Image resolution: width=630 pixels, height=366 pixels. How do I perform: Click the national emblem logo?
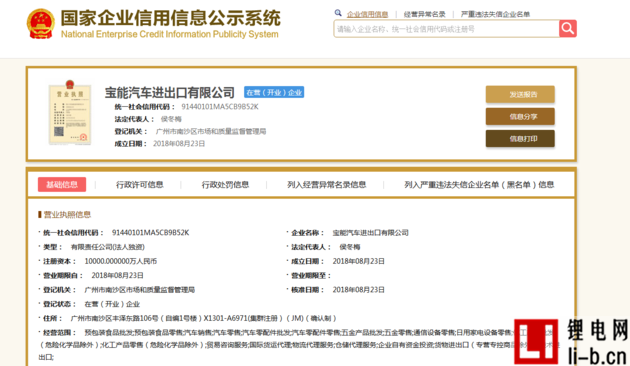(41, 24)
